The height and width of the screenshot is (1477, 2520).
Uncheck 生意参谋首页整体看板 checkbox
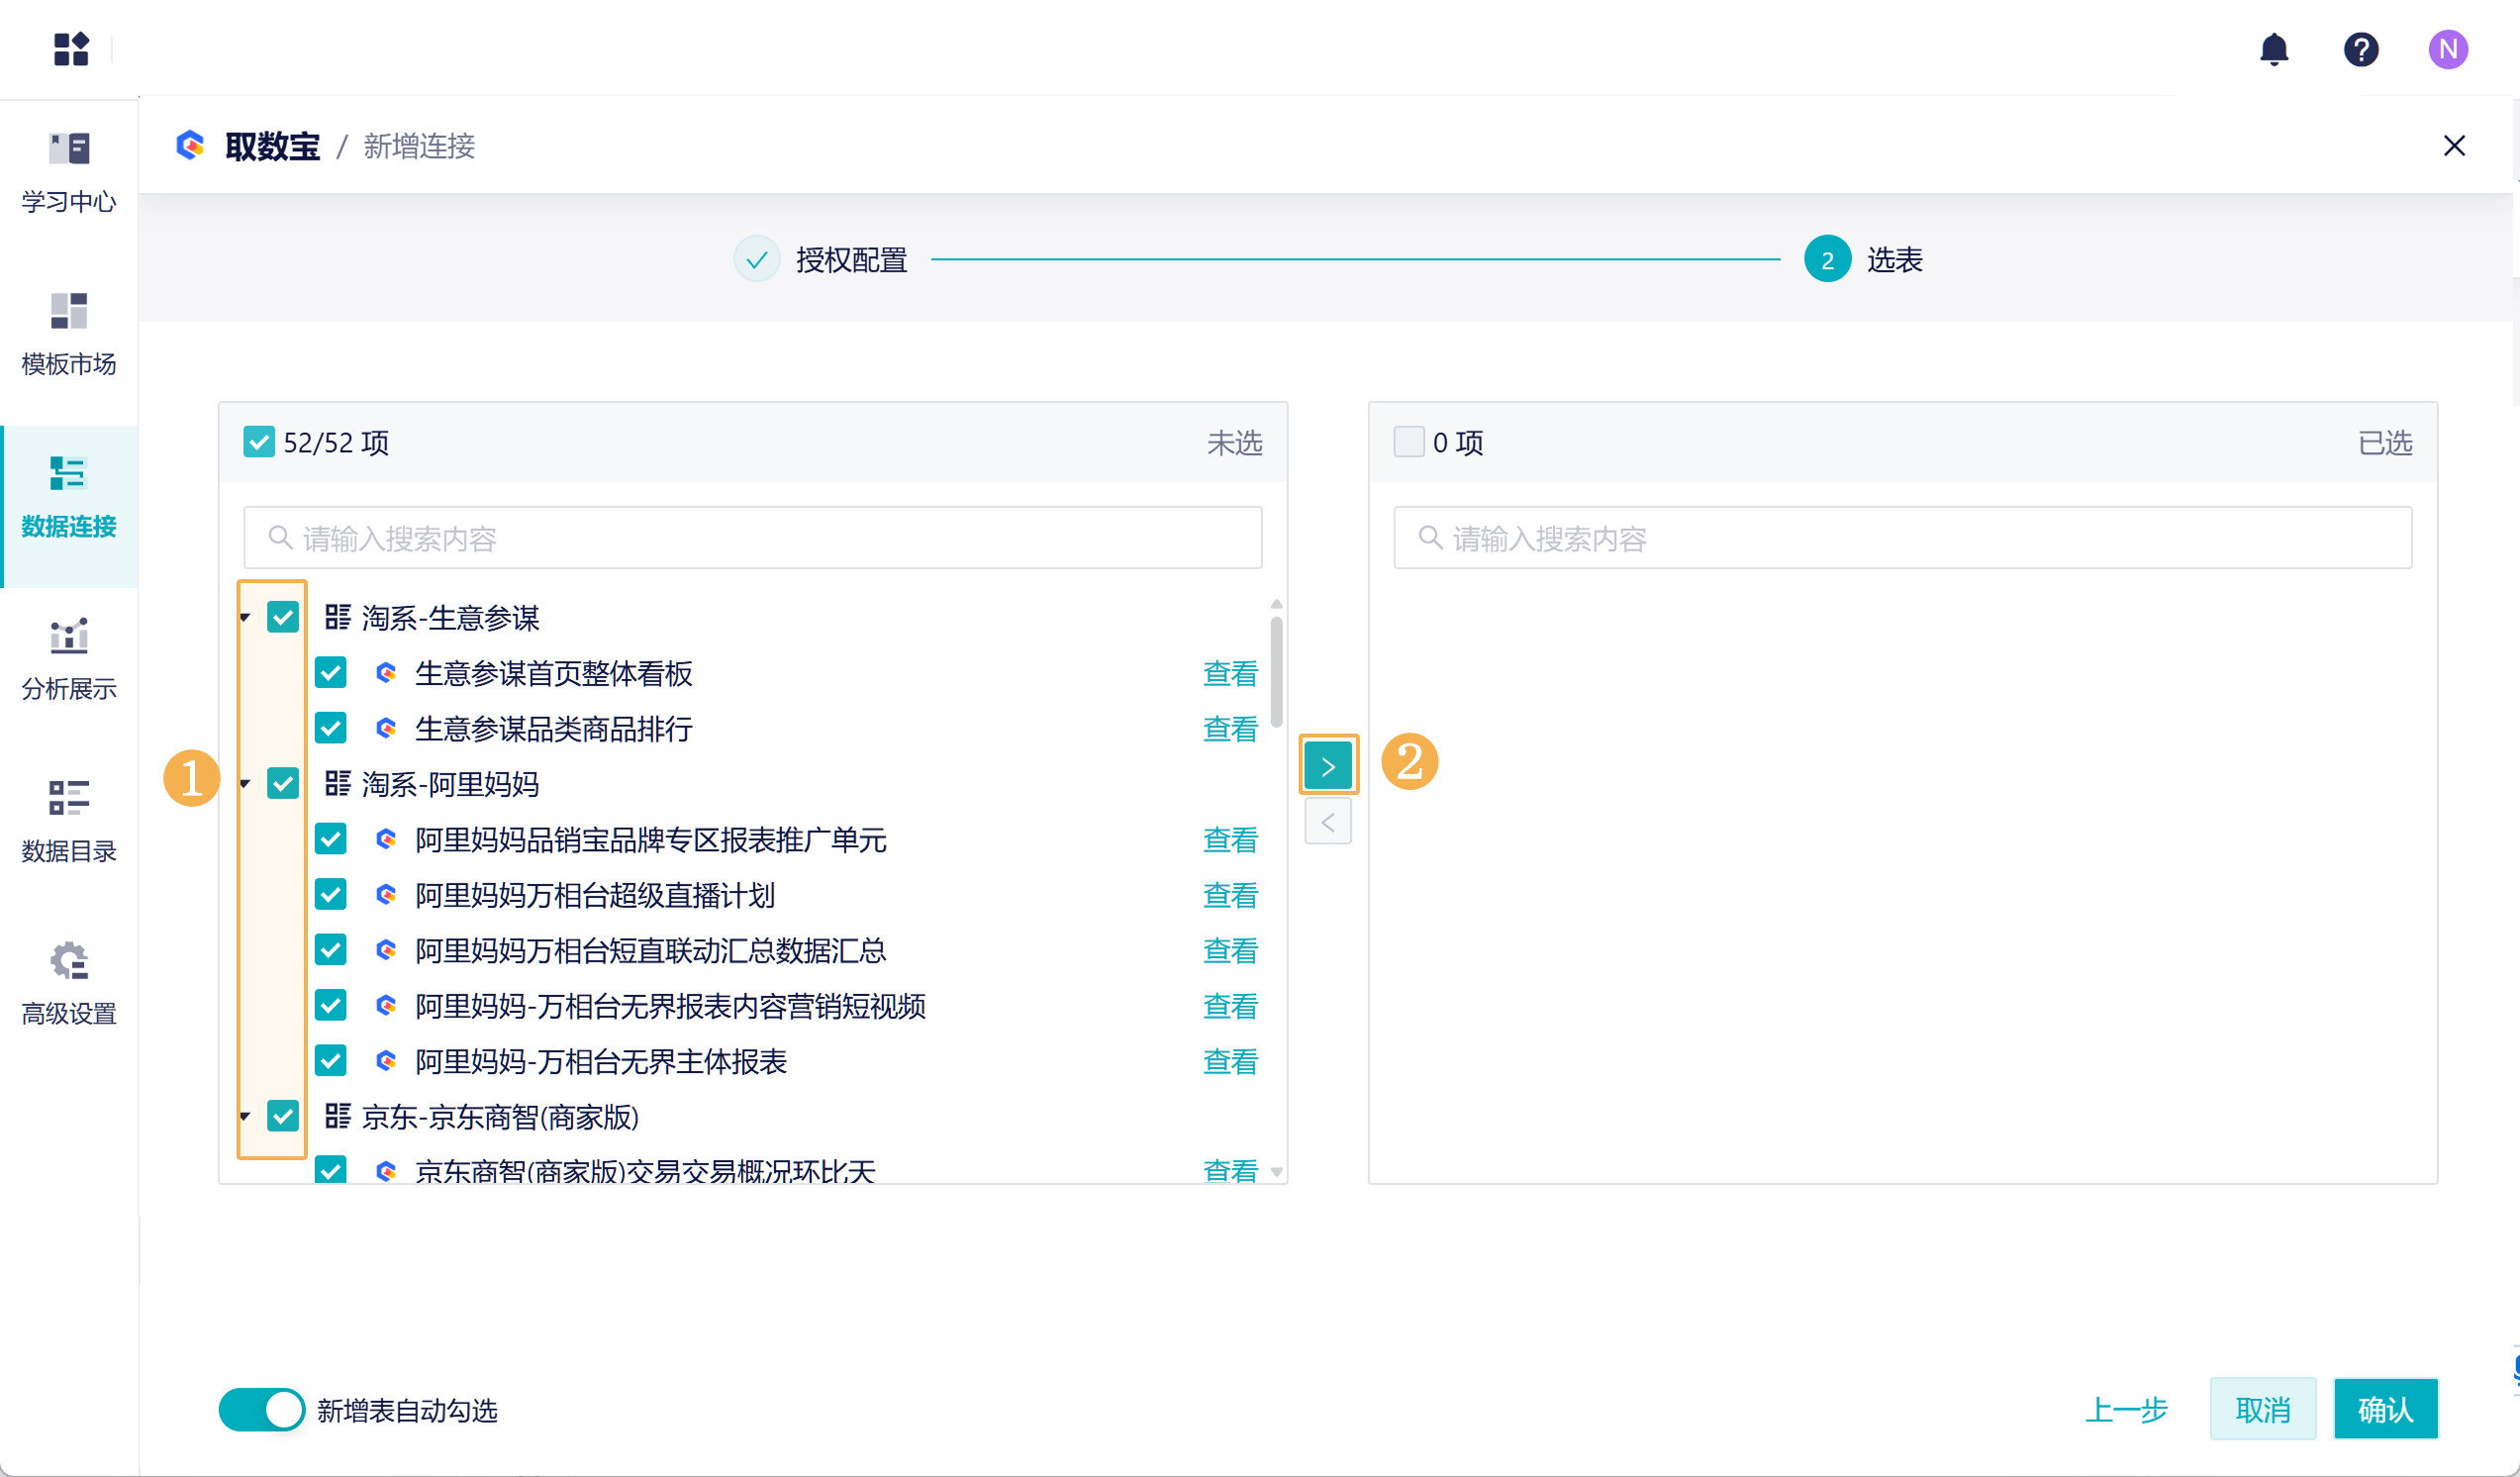(x=331, y=673)
